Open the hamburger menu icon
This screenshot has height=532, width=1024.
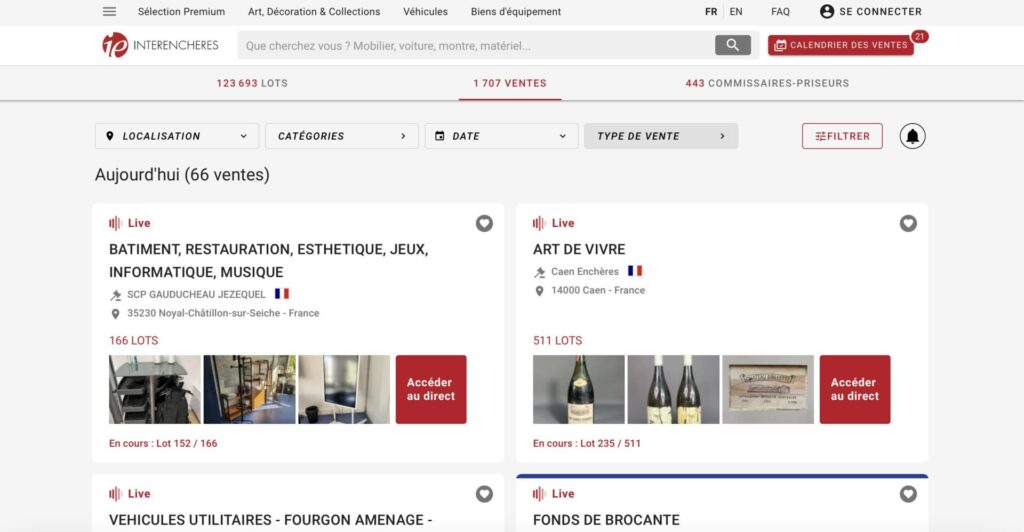109,12
